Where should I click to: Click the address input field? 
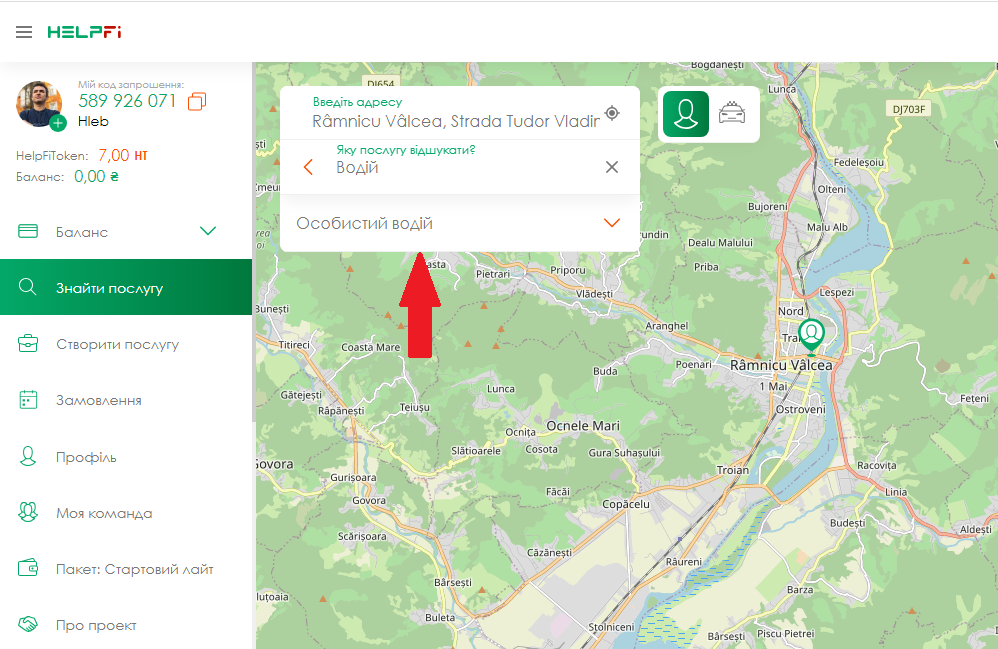pyautogui.click(x=455, y=121)
